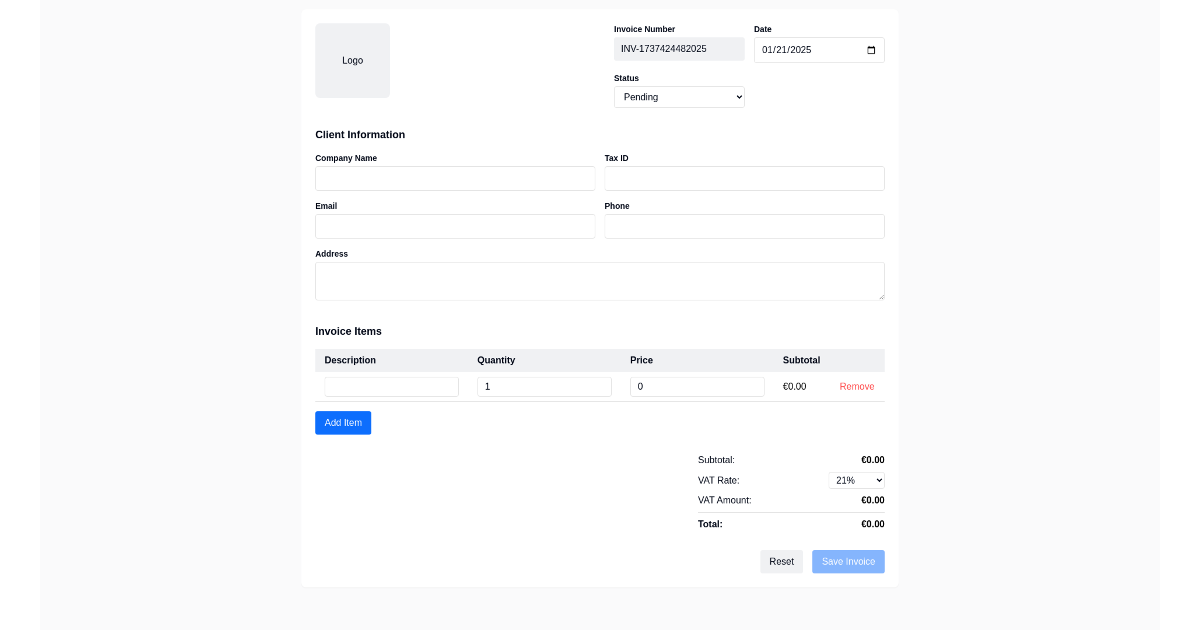Select the Quantity field showing 1
Image resolution: width=1200 pixels, height=630 pixels.
[x=544, y=386]
